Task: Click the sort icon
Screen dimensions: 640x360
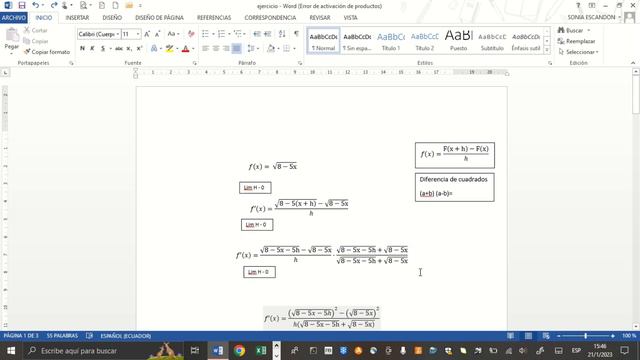Action: [282, 34]
